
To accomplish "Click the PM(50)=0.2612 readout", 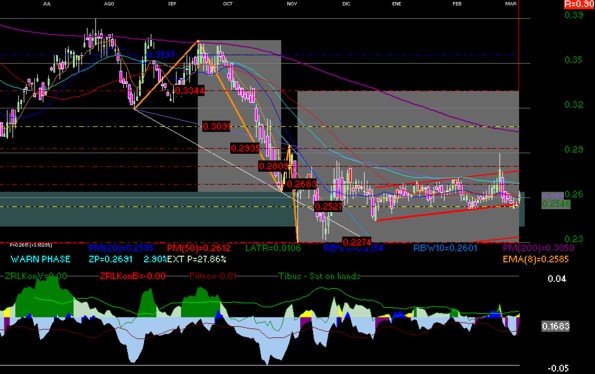I will [x=198, y=248].
